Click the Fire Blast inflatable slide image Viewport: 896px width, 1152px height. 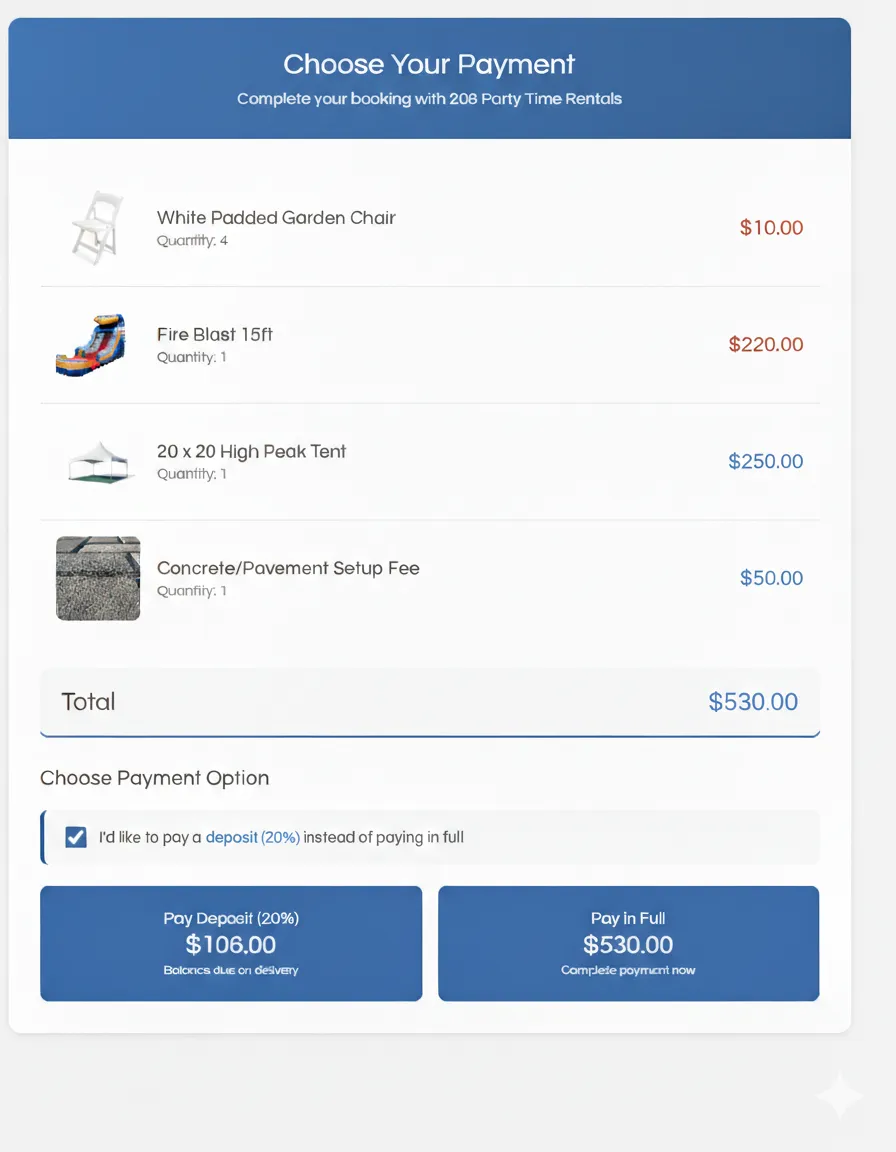[x=91, y=345]
